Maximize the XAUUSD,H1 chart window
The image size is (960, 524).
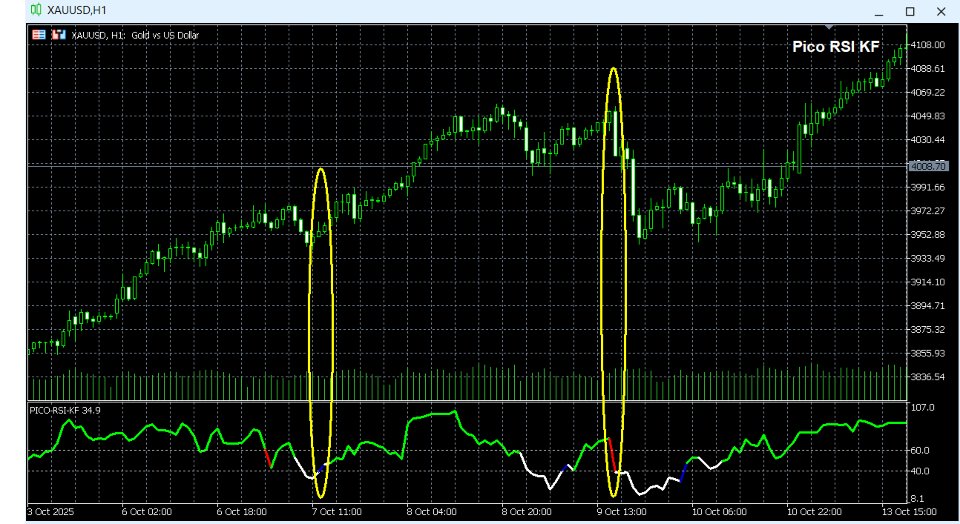[910, 12]
